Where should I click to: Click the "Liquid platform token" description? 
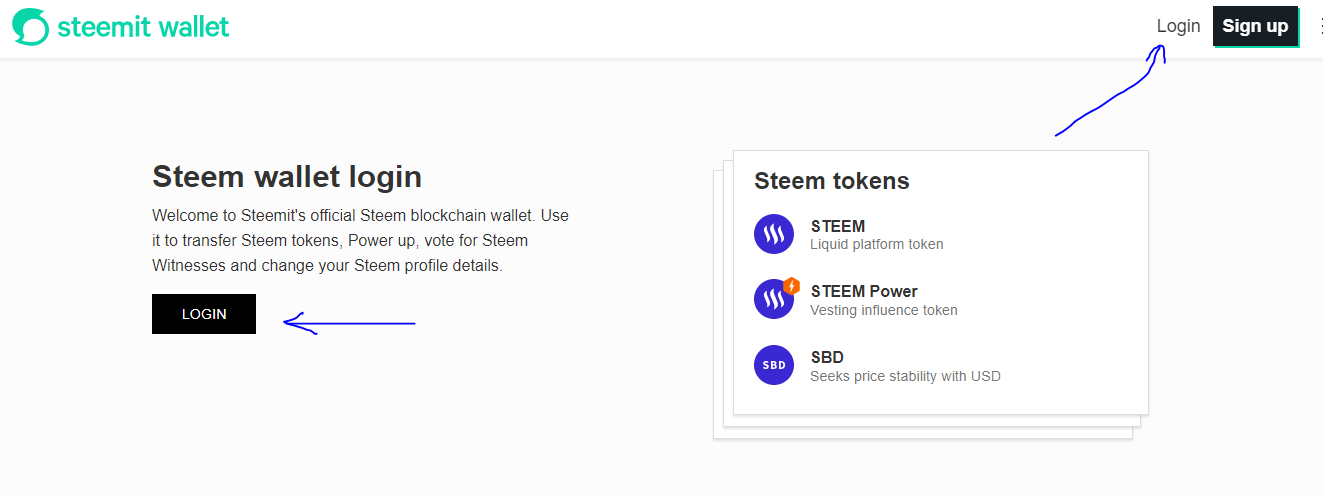click(876, 244)
